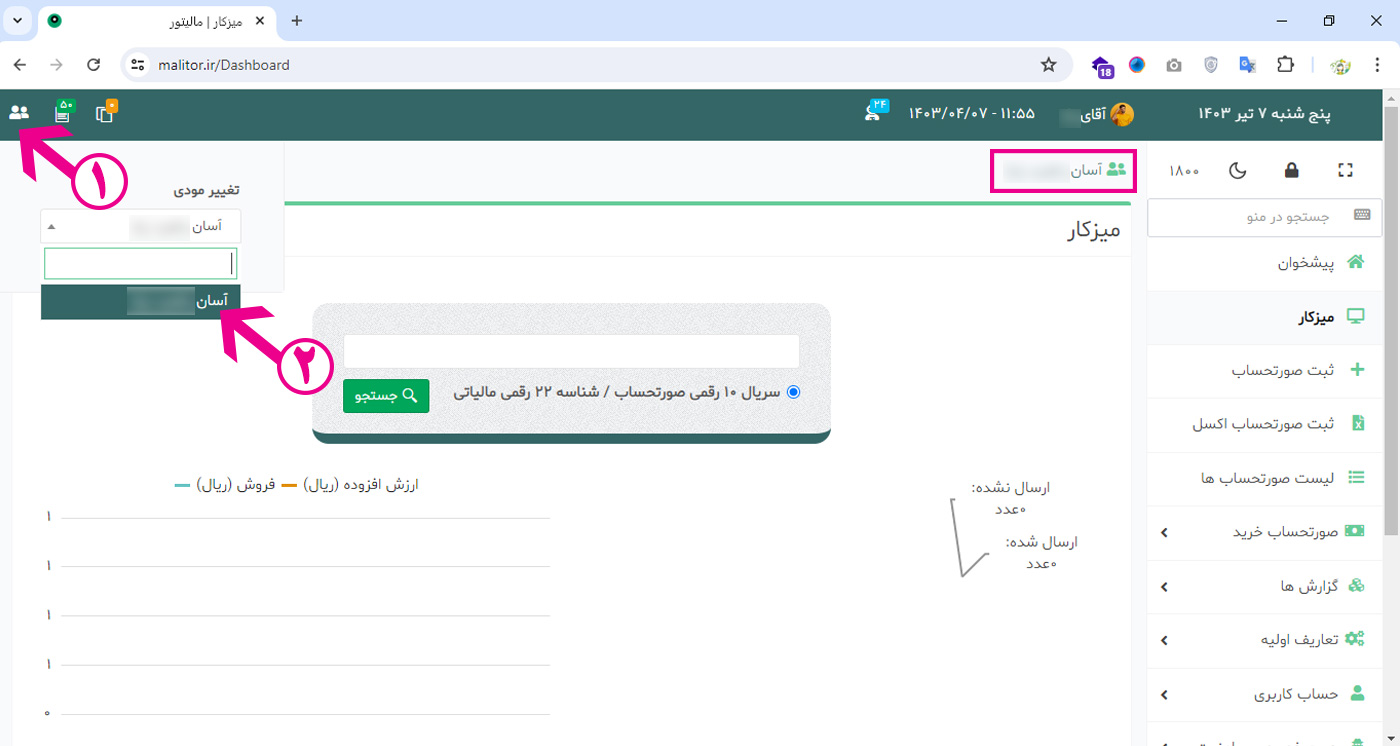Expand حساب کاربری submenu chevron
The image size is (1400, 746).
1164,694
